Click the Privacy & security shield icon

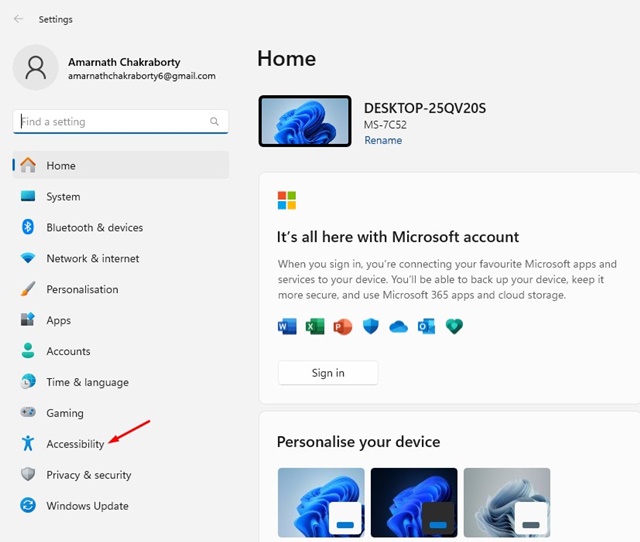pos(28,474)
